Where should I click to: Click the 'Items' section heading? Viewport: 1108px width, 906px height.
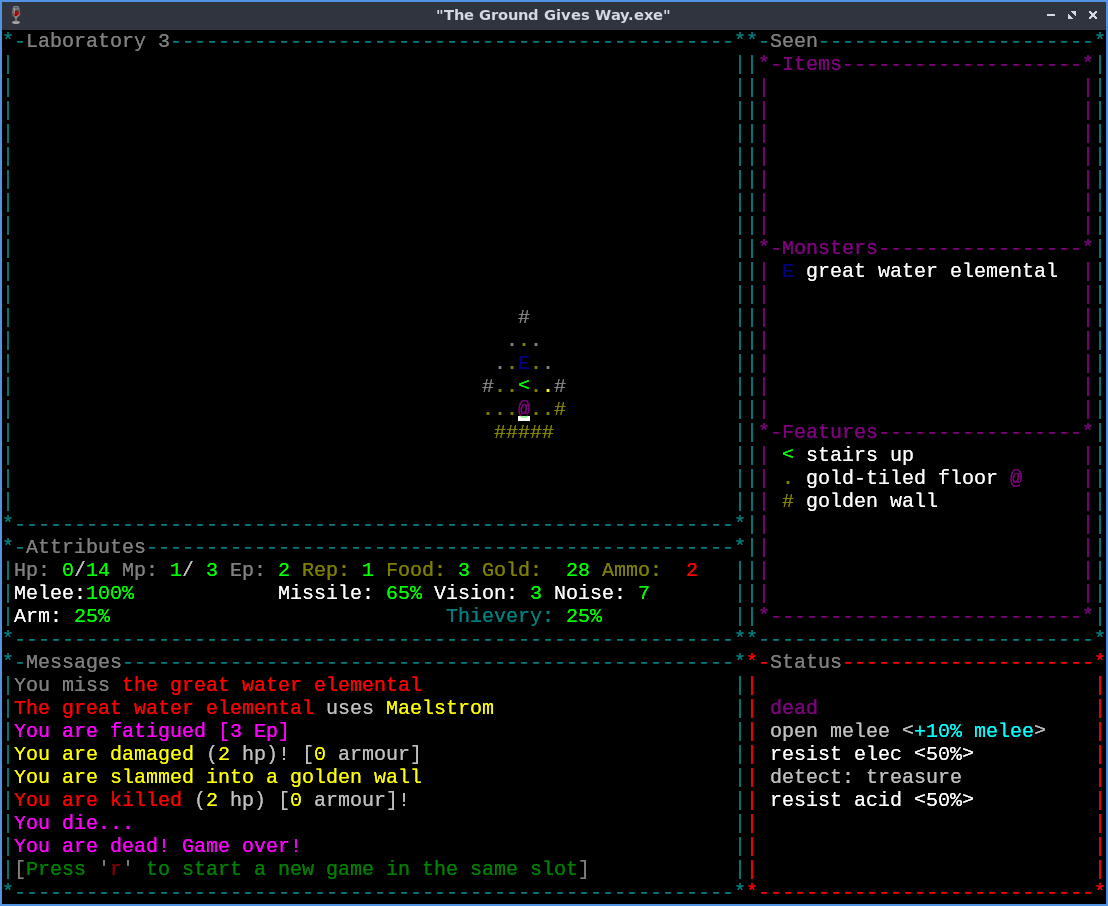click(x=811, y=64)
